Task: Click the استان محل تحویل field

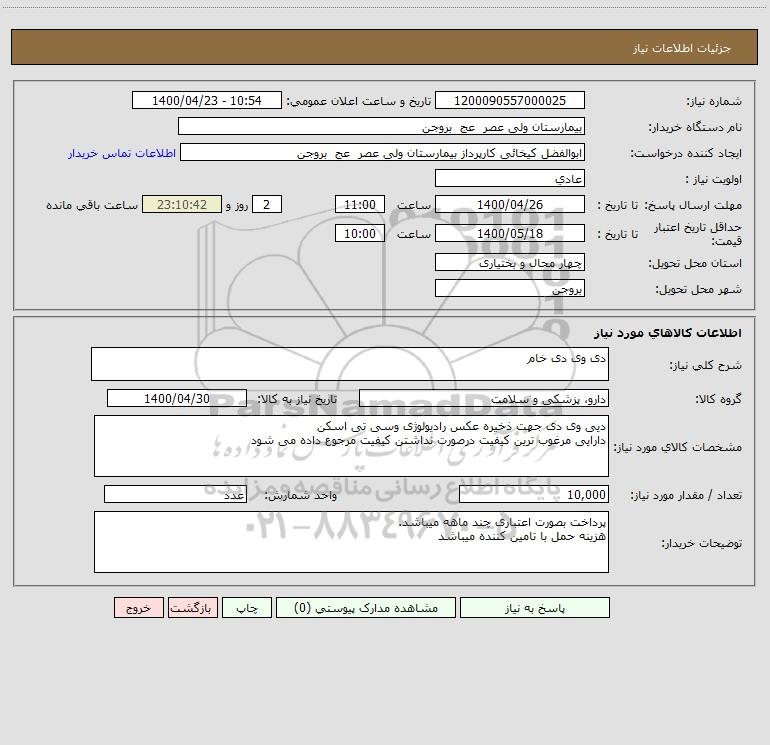Action: 510,263
